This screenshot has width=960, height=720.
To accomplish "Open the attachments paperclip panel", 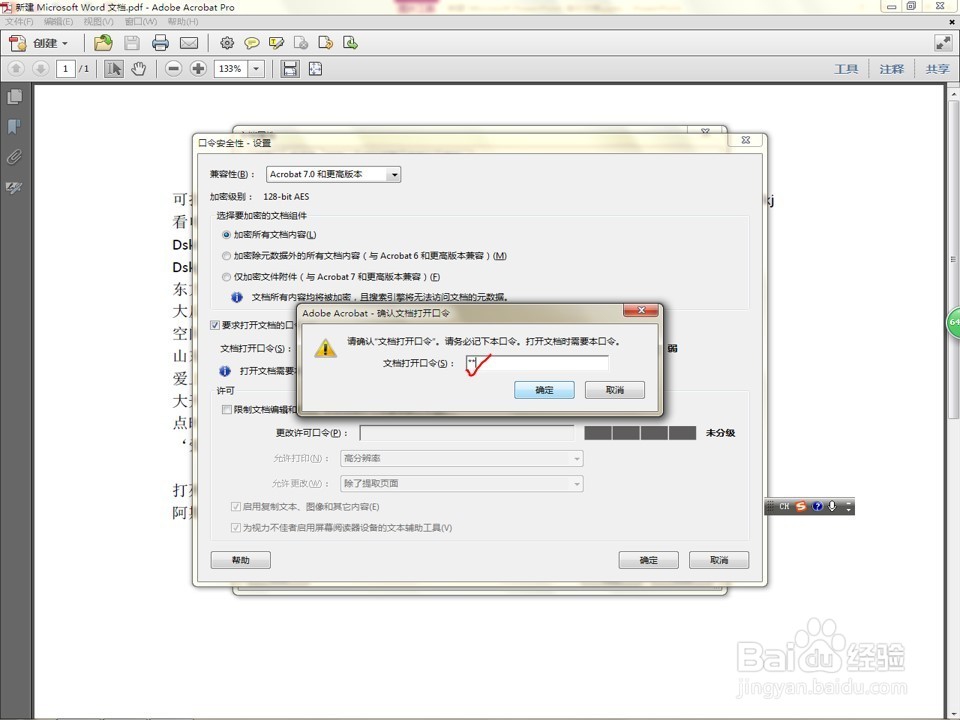I will [14, 157].
